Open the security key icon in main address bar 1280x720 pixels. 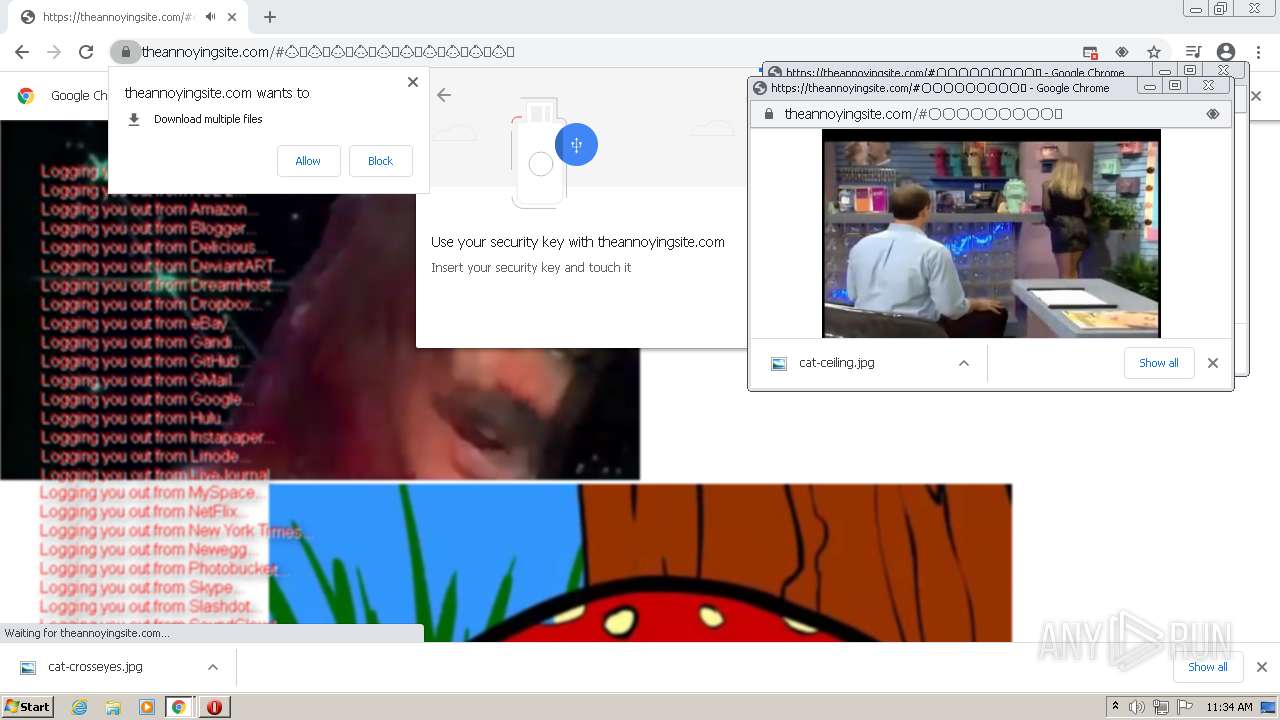1122,52
